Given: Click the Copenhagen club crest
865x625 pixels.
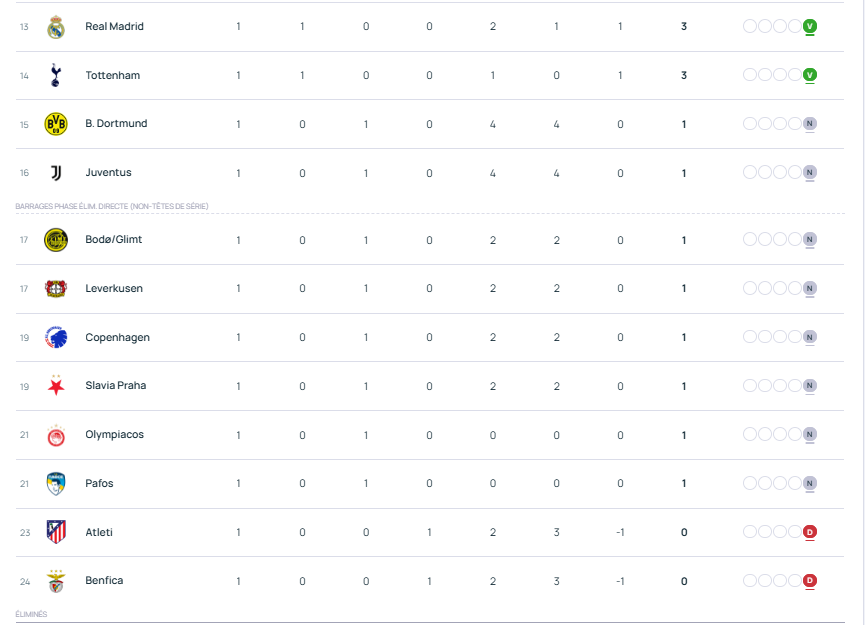Looking at the screenshot, I should pyautogui.click(x=56, y=338).
